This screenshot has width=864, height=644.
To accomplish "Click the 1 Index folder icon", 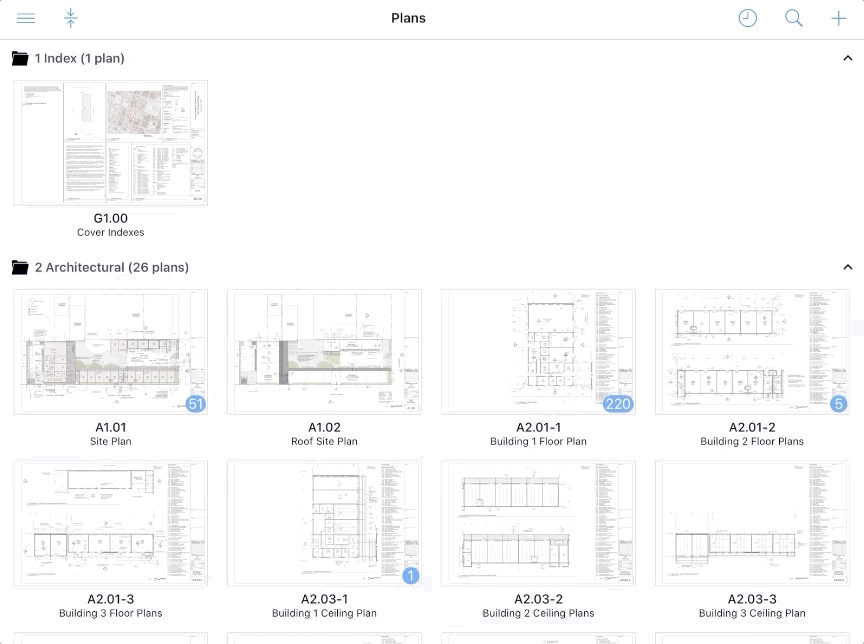I will pos(20,58).
